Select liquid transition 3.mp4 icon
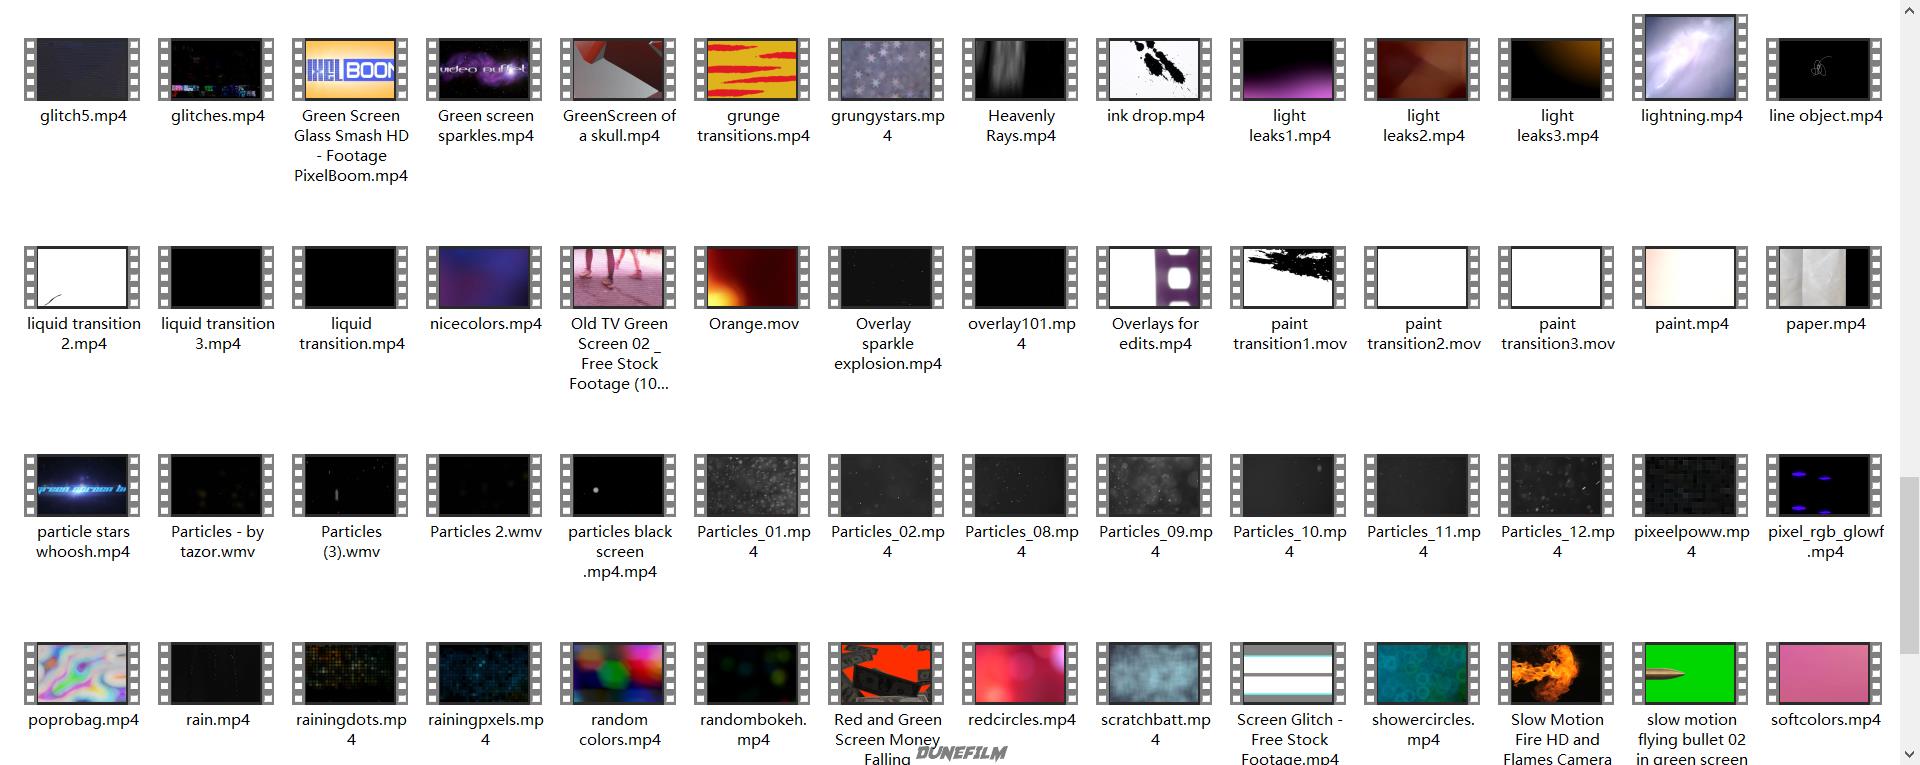 (217, 278)
